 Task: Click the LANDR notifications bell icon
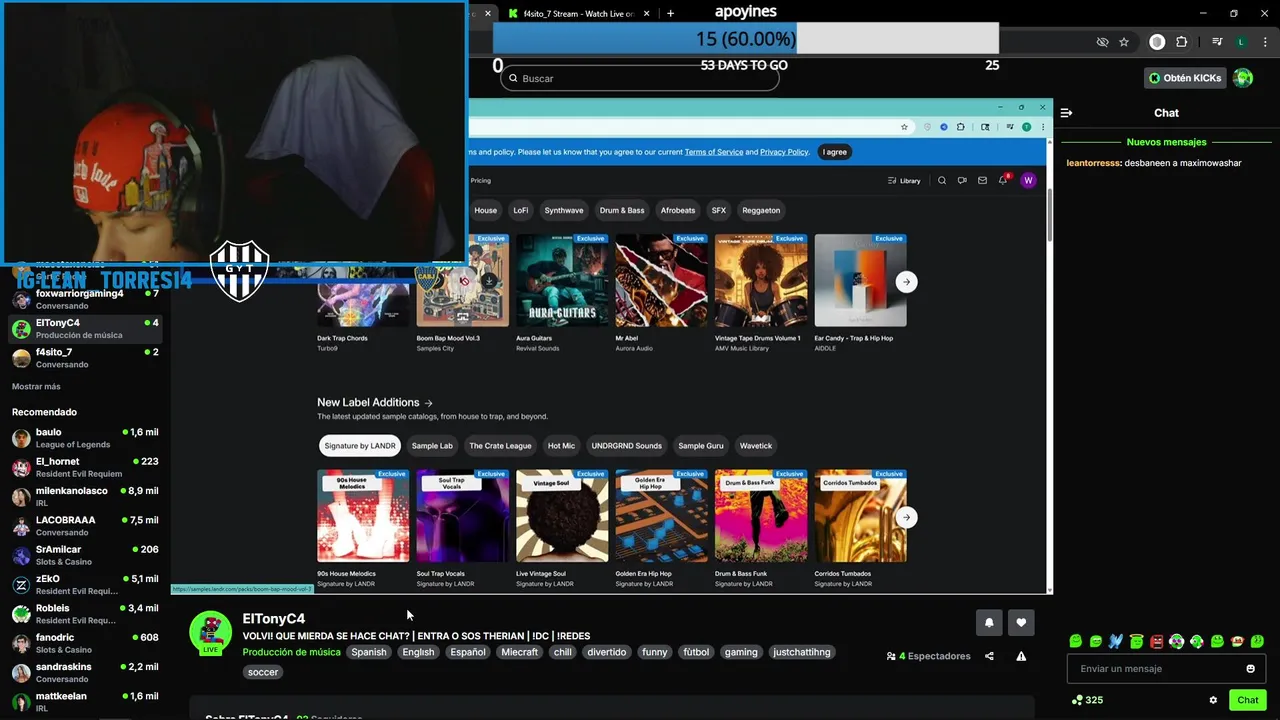click(1003, 181)
